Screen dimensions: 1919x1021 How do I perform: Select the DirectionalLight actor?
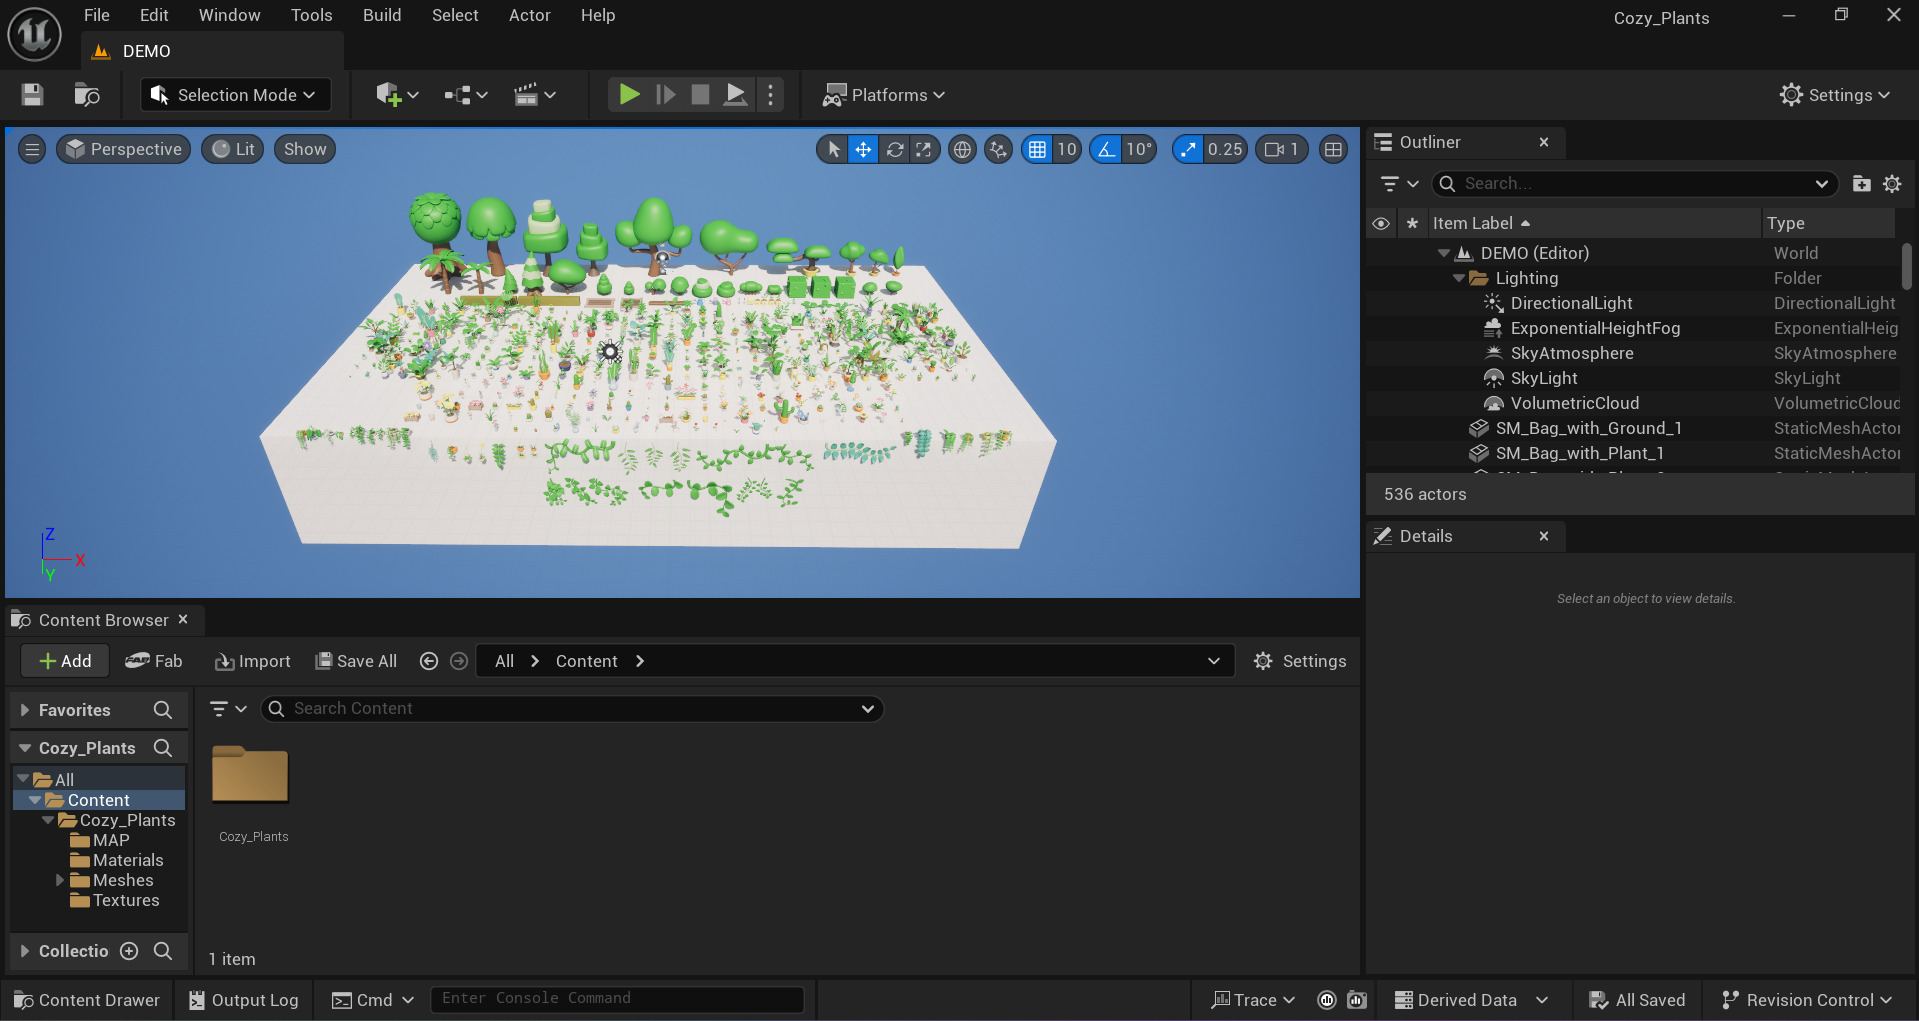tap(1571, 303)
